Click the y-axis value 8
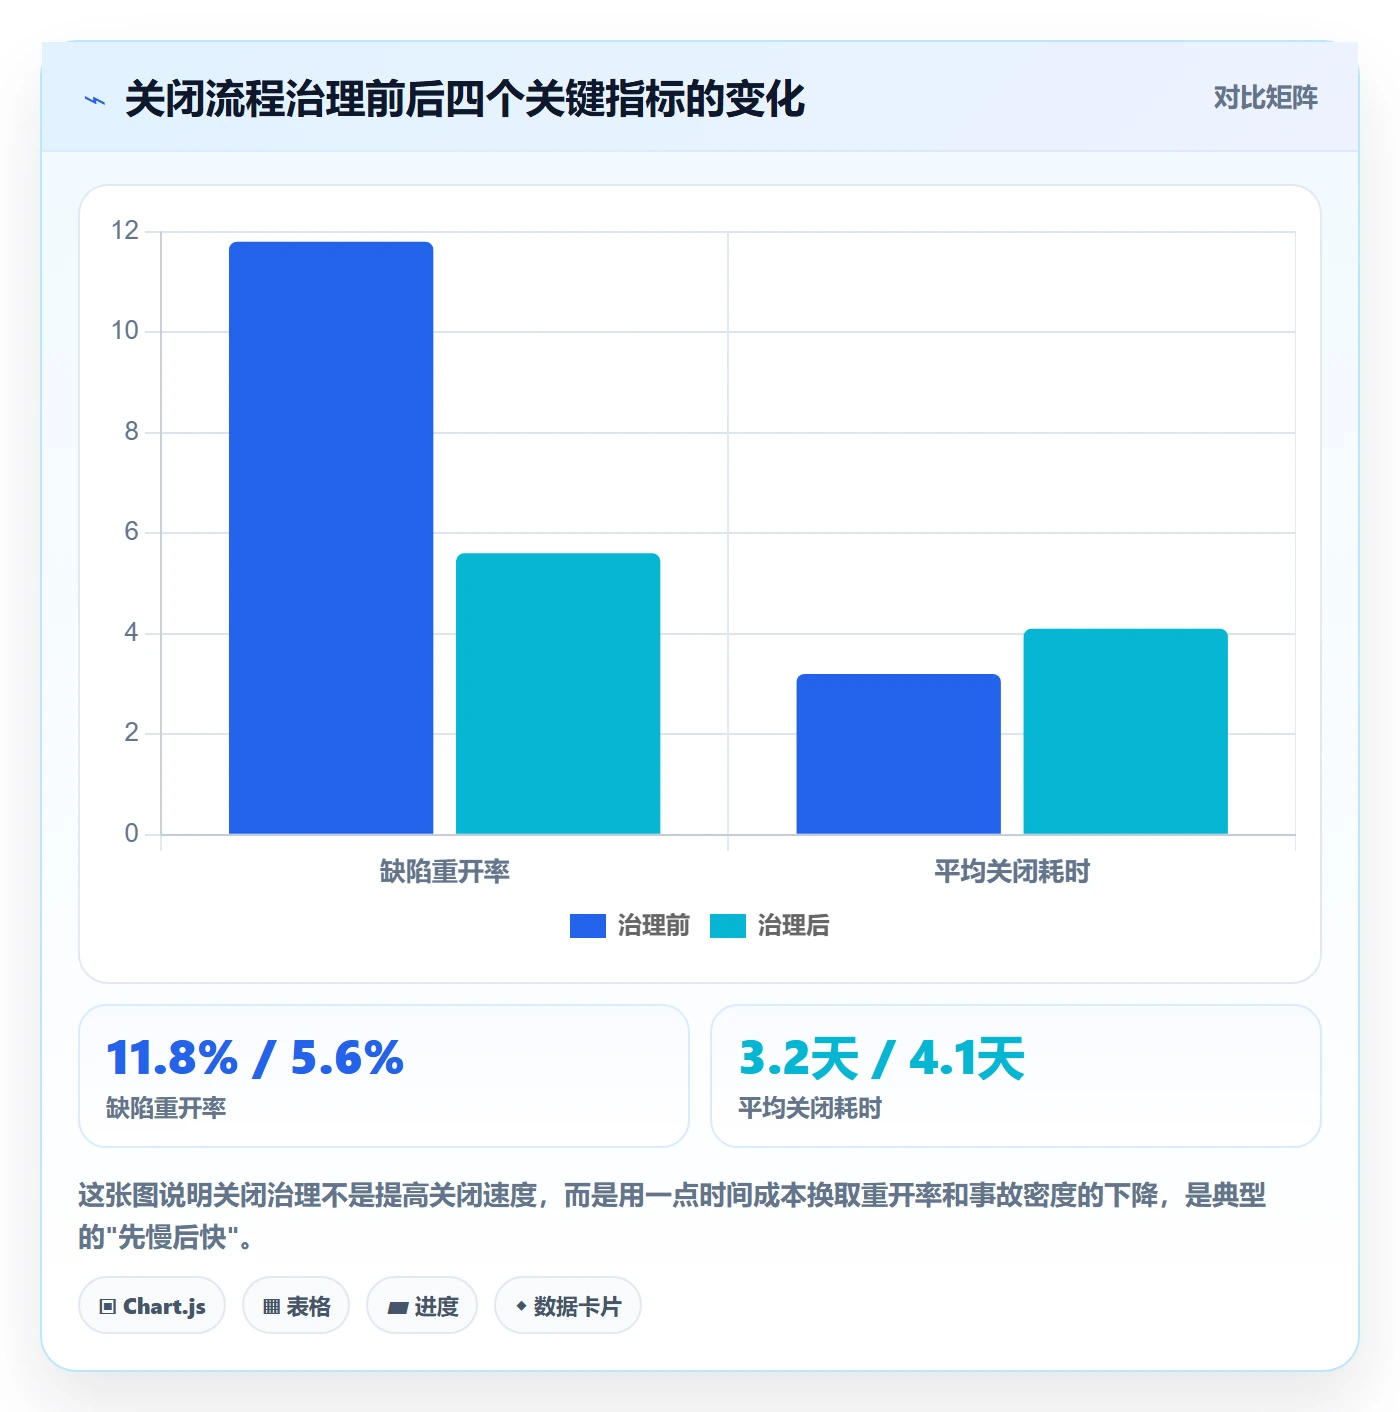 coord(131,432)
